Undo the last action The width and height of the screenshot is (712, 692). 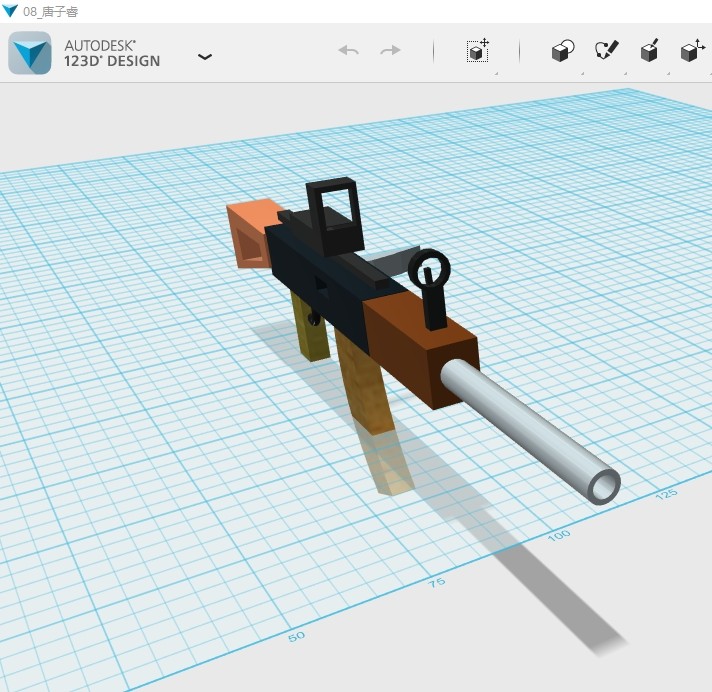click(x=349, y=50)
